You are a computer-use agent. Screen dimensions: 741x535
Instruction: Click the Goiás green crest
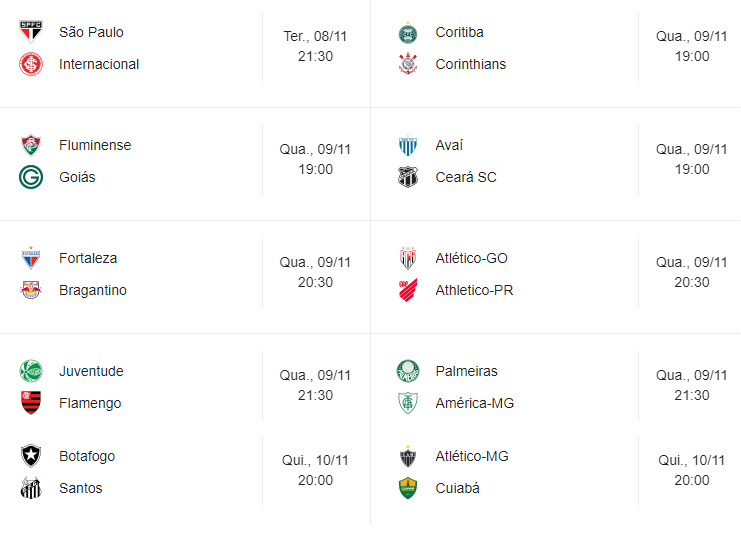(31, 177)
